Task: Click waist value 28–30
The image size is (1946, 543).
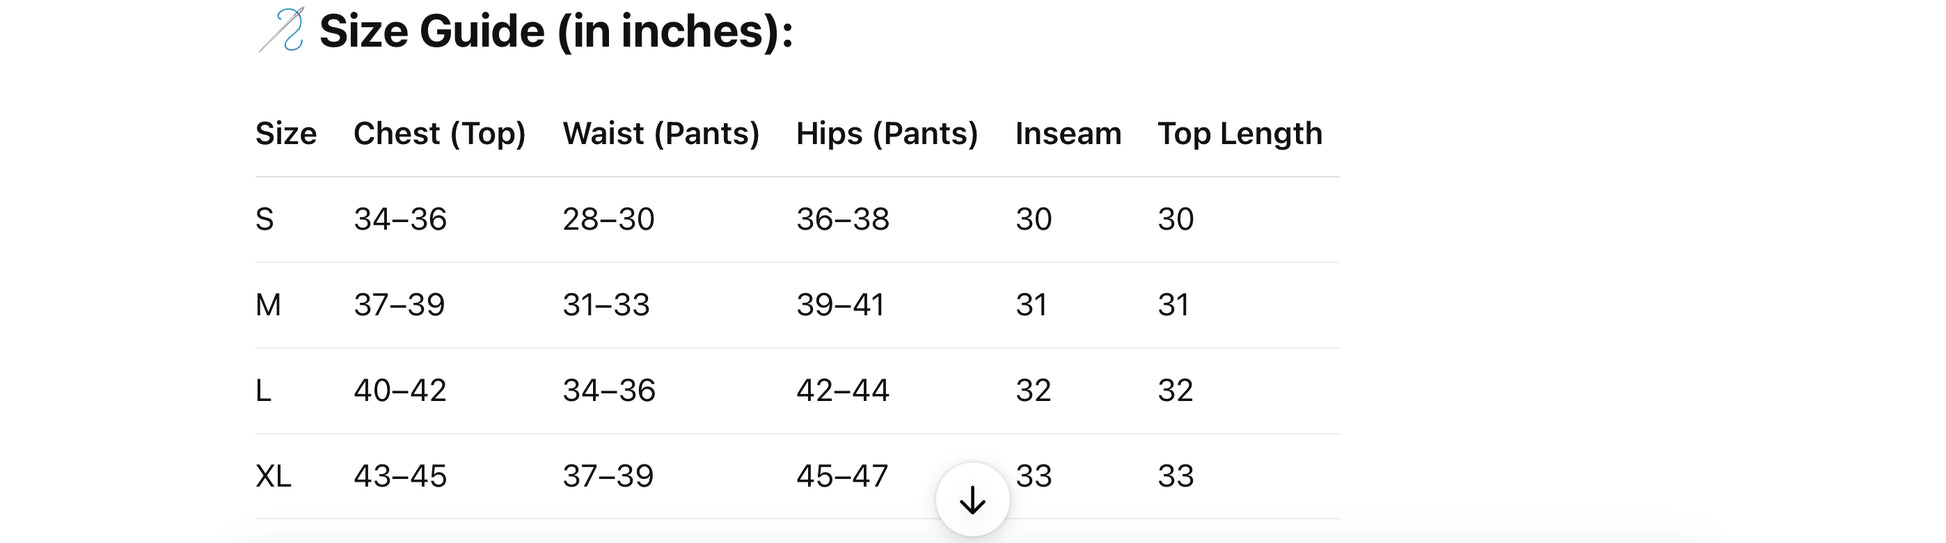Action: coord(608,219)
